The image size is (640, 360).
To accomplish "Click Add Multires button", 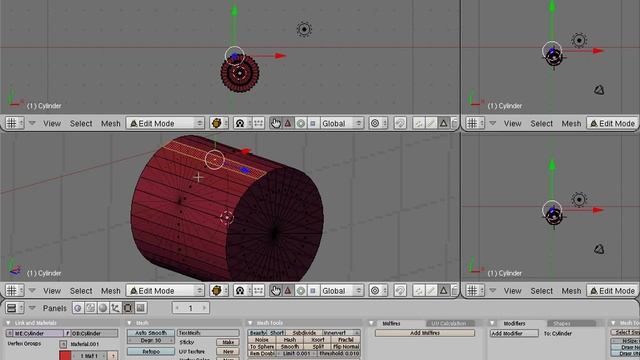I will [424, 333].
